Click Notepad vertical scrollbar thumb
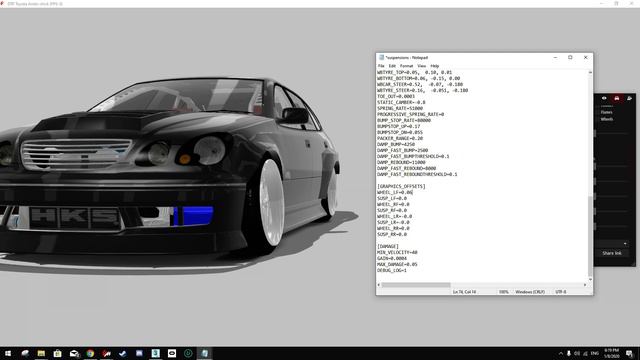The image size is (640, 360). [590, 236]
